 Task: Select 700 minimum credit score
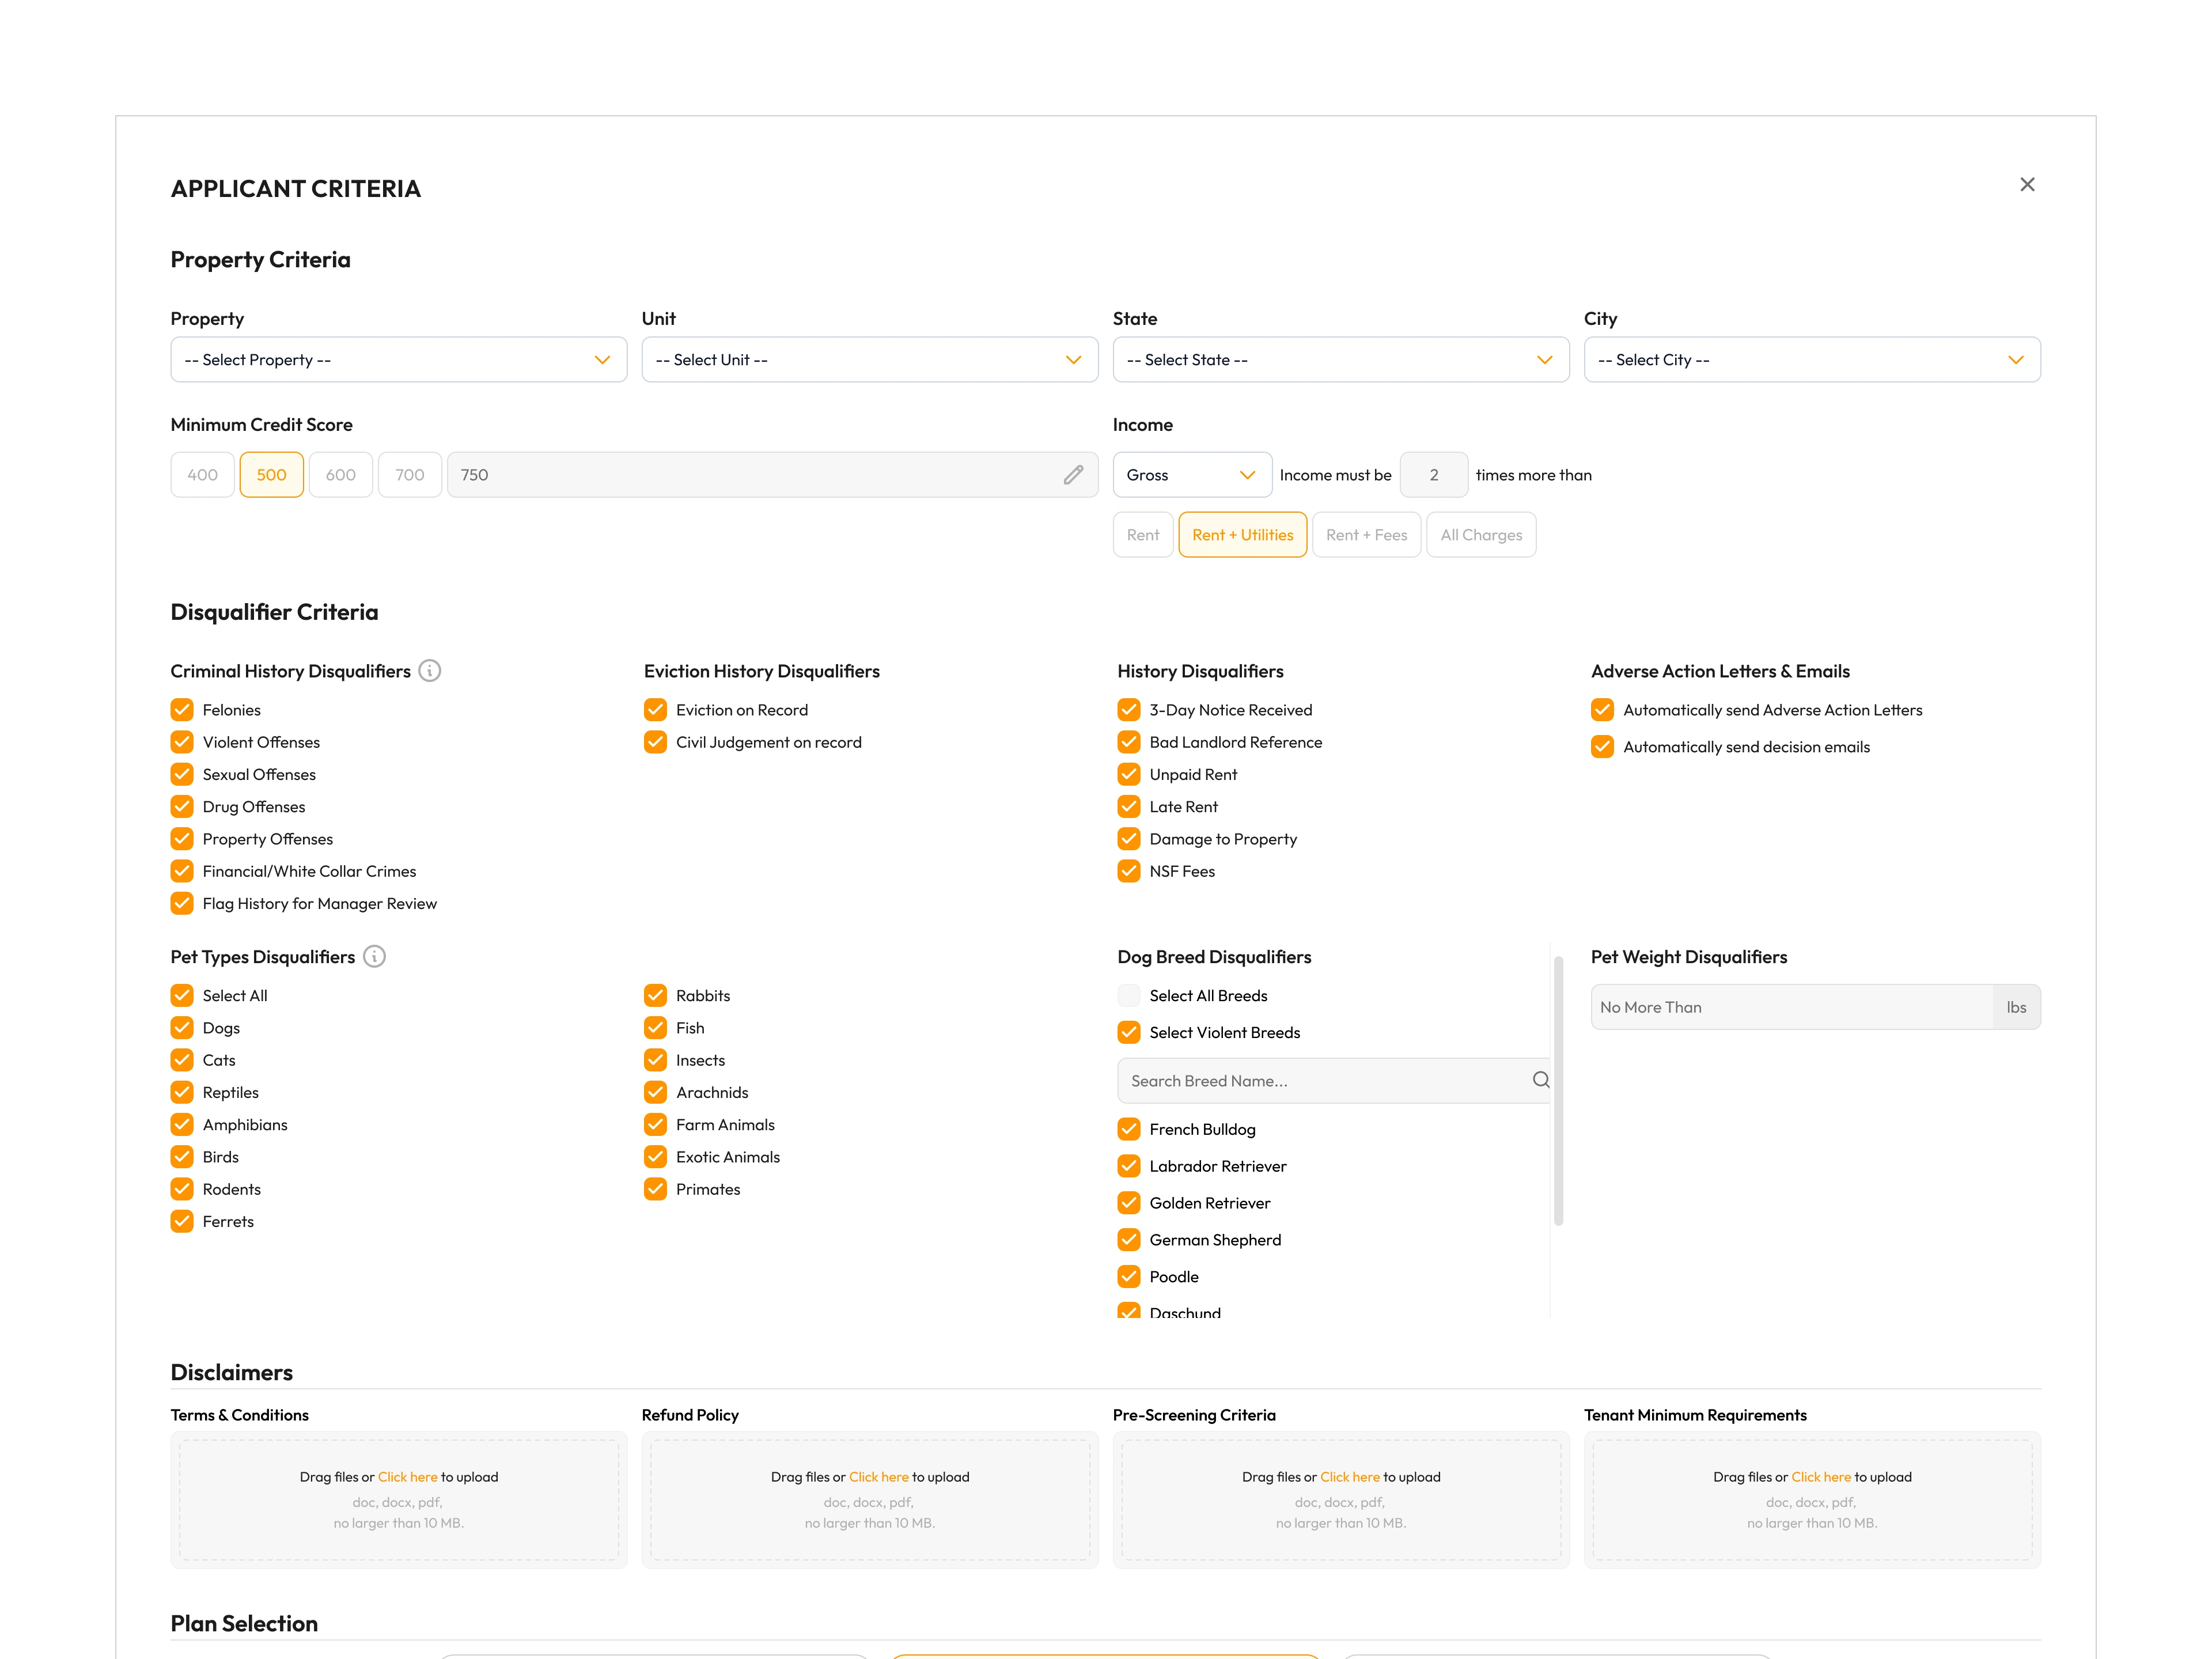click(x=410, y=475)
